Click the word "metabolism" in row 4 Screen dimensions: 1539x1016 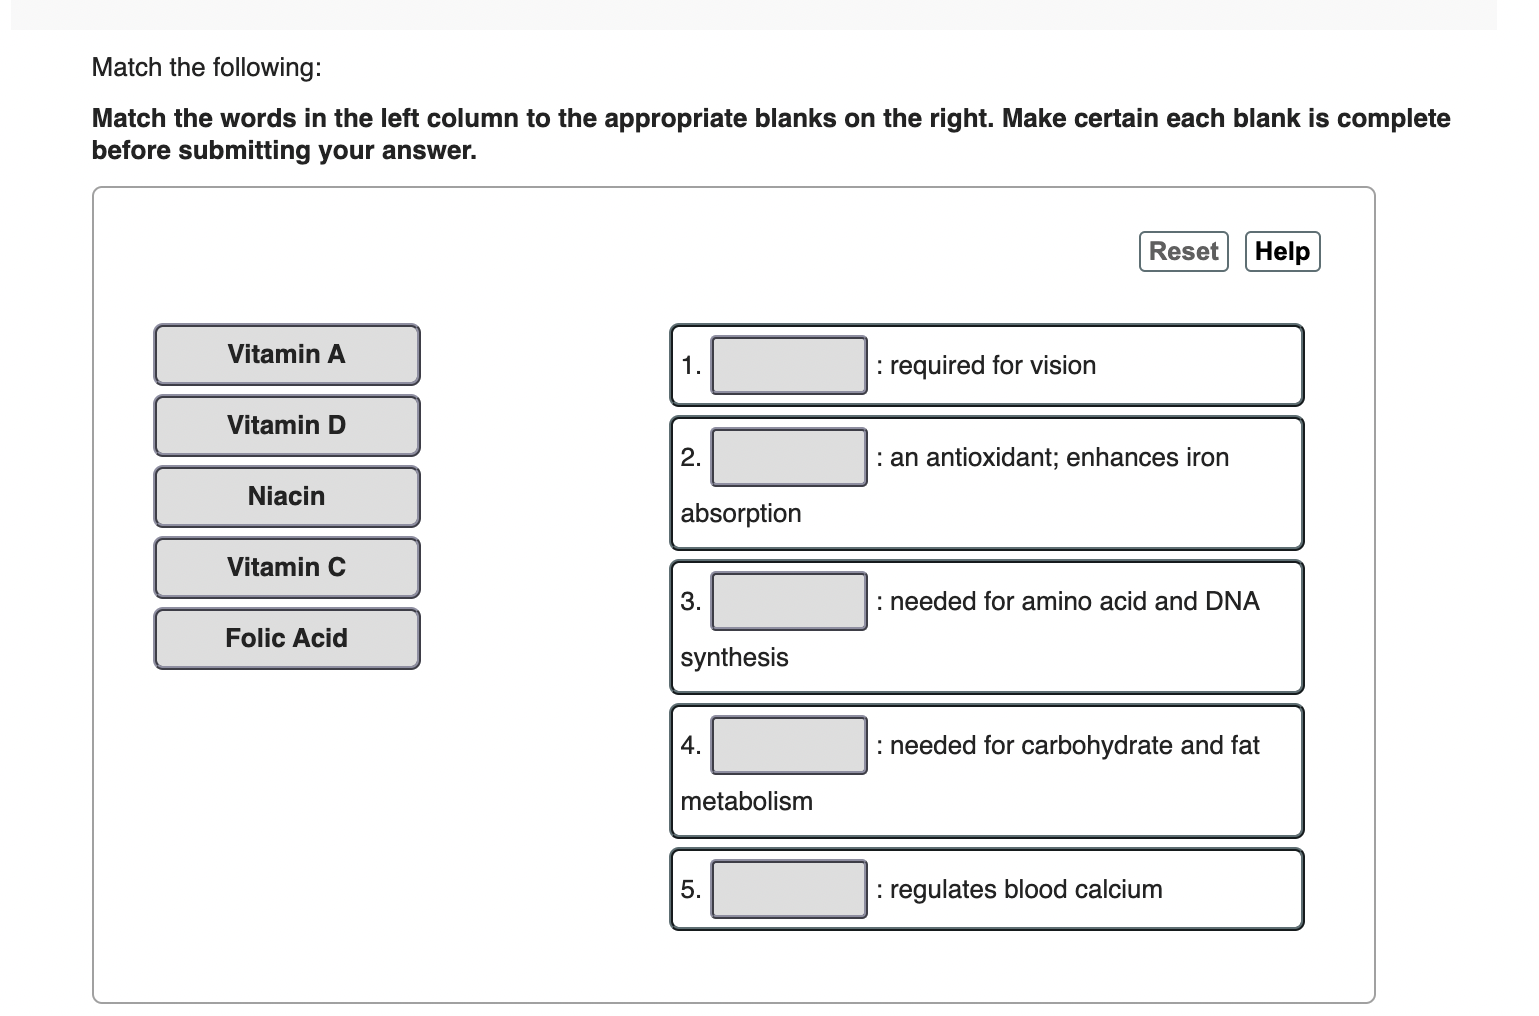click(746, 801)
